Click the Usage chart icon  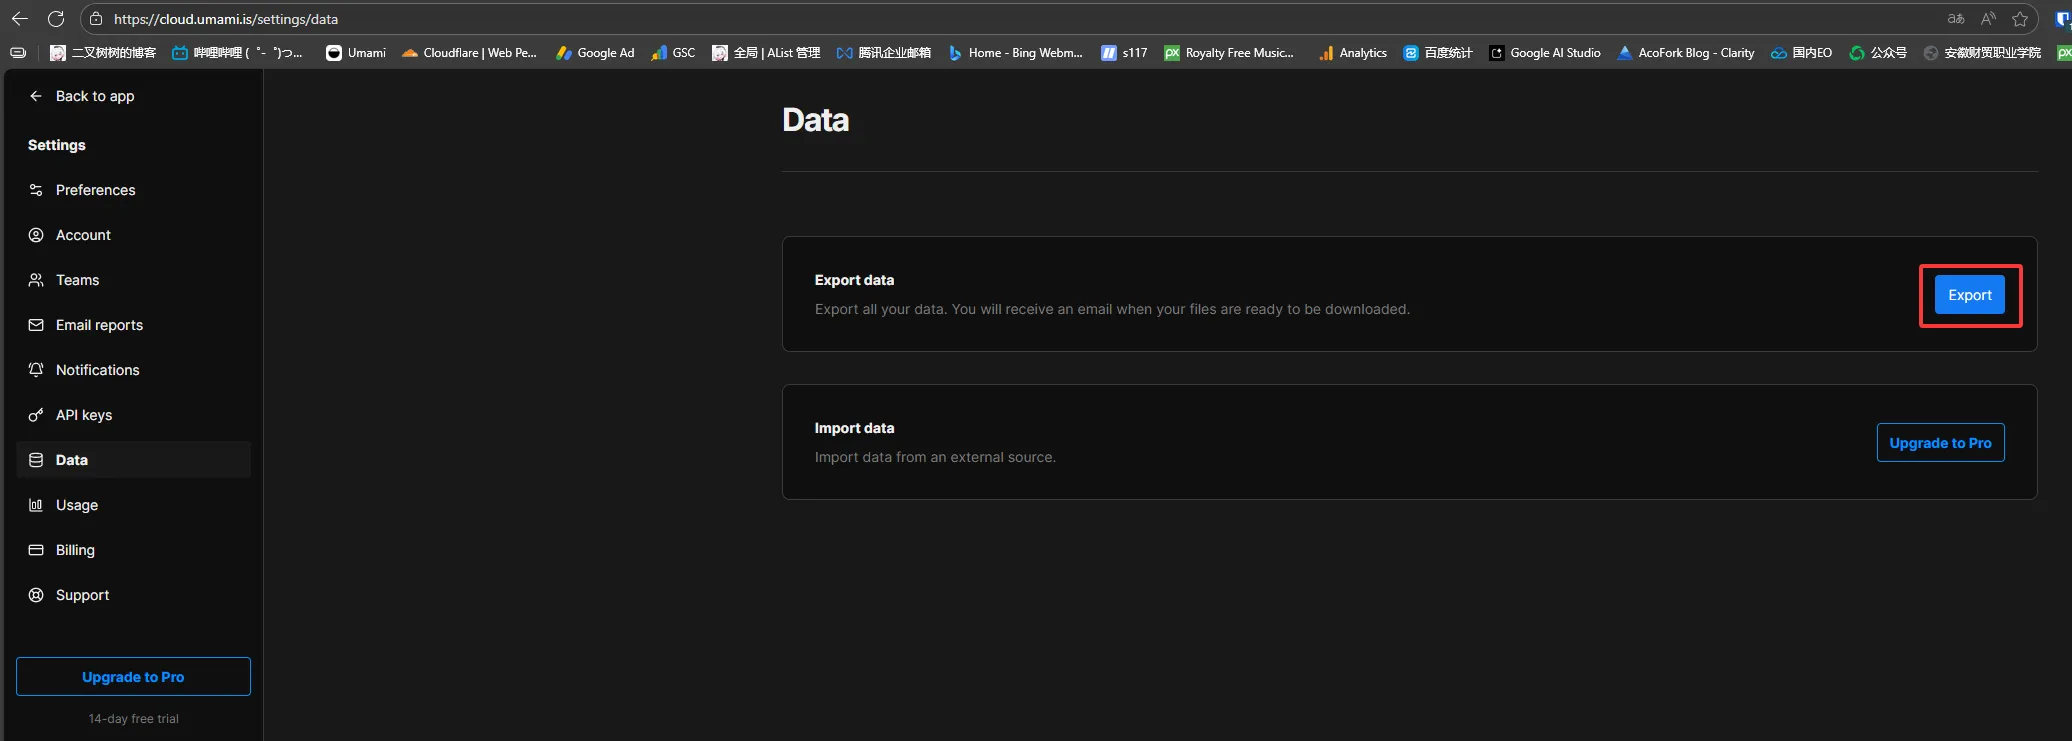36,505
